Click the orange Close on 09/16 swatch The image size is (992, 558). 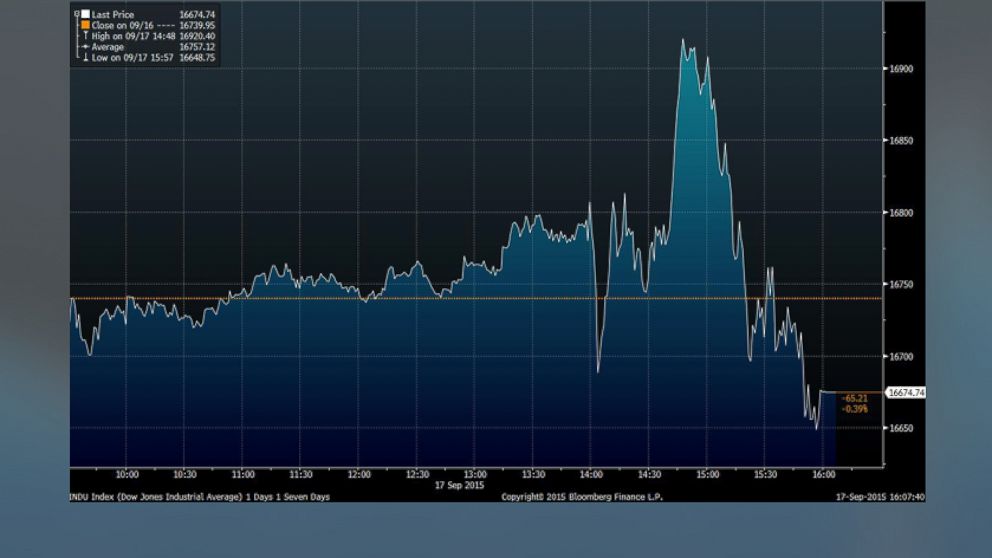85,25
